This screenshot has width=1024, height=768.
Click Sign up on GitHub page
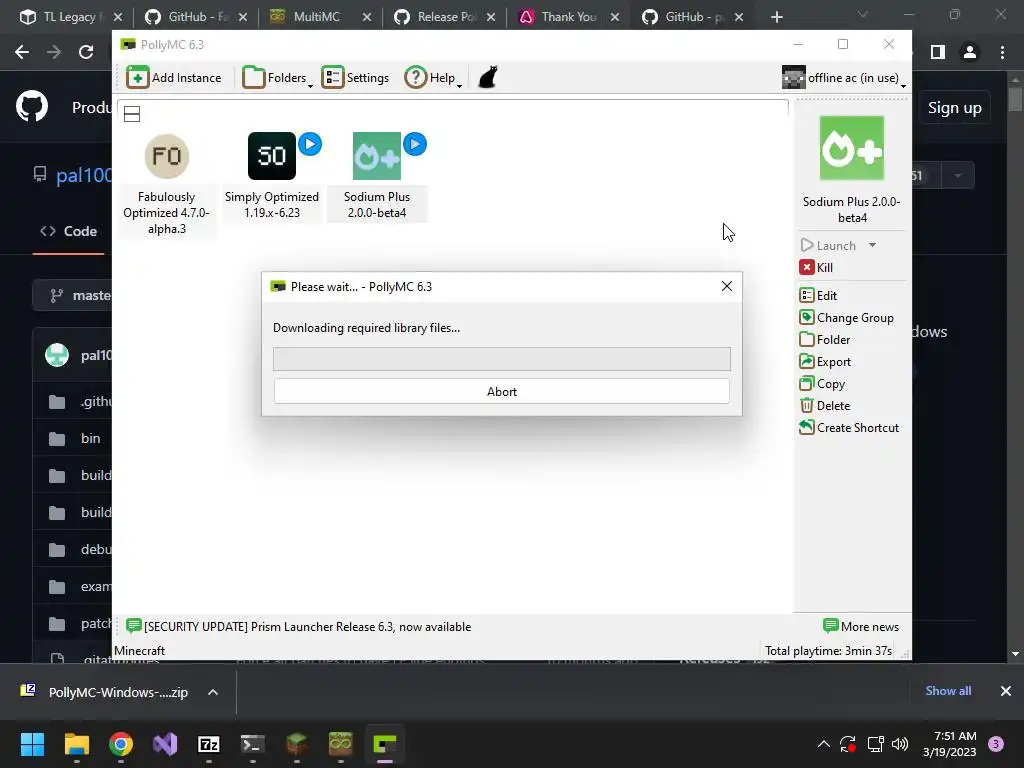tap(954, 108)
